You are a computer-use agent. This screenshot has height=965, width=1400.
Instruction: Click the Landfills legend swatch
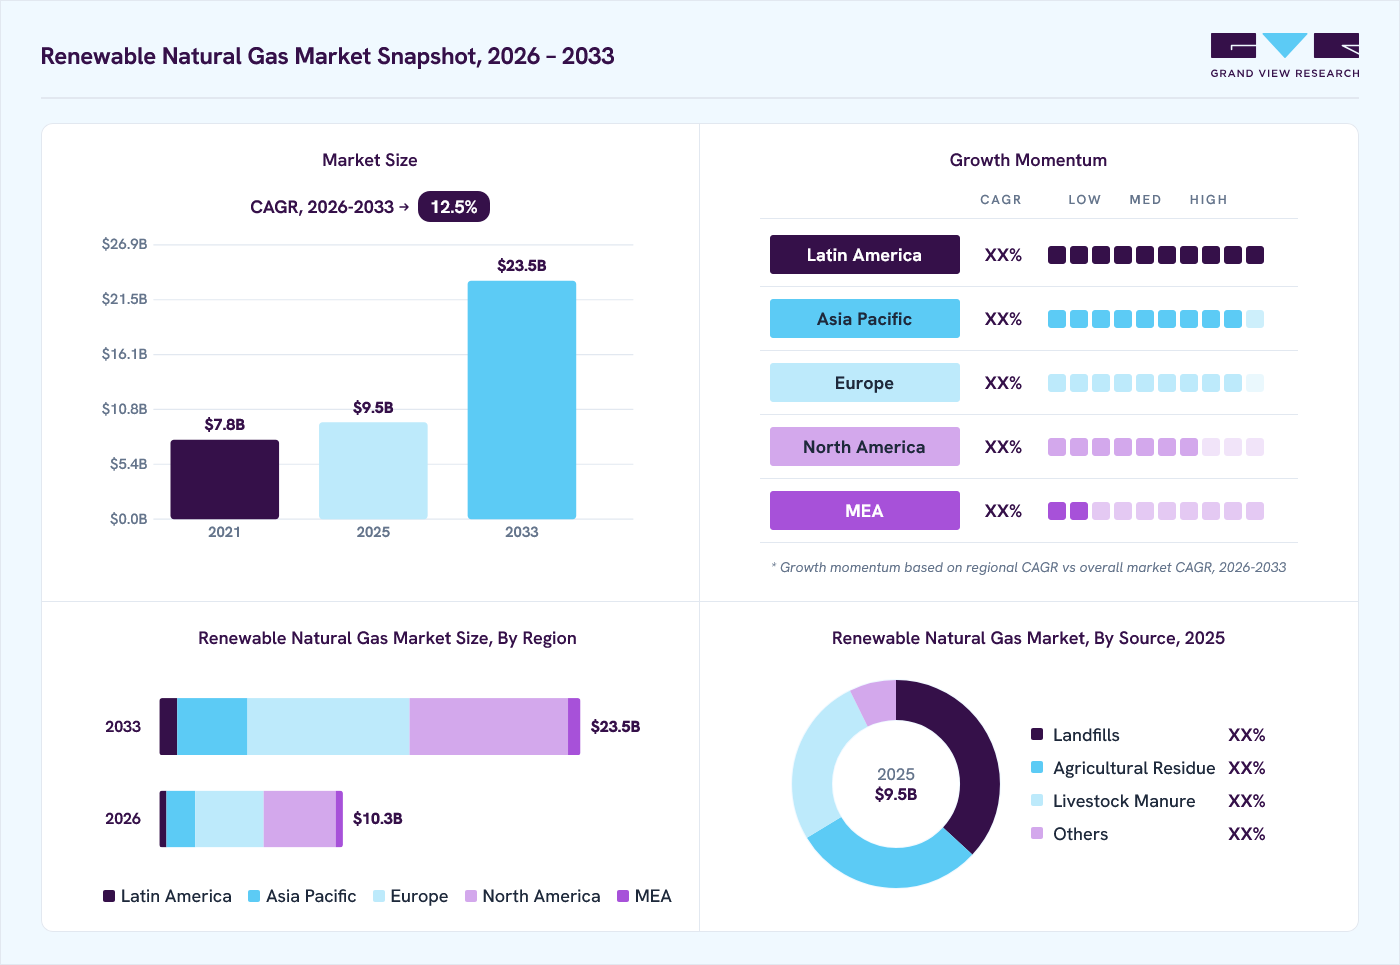point(1037,734)
